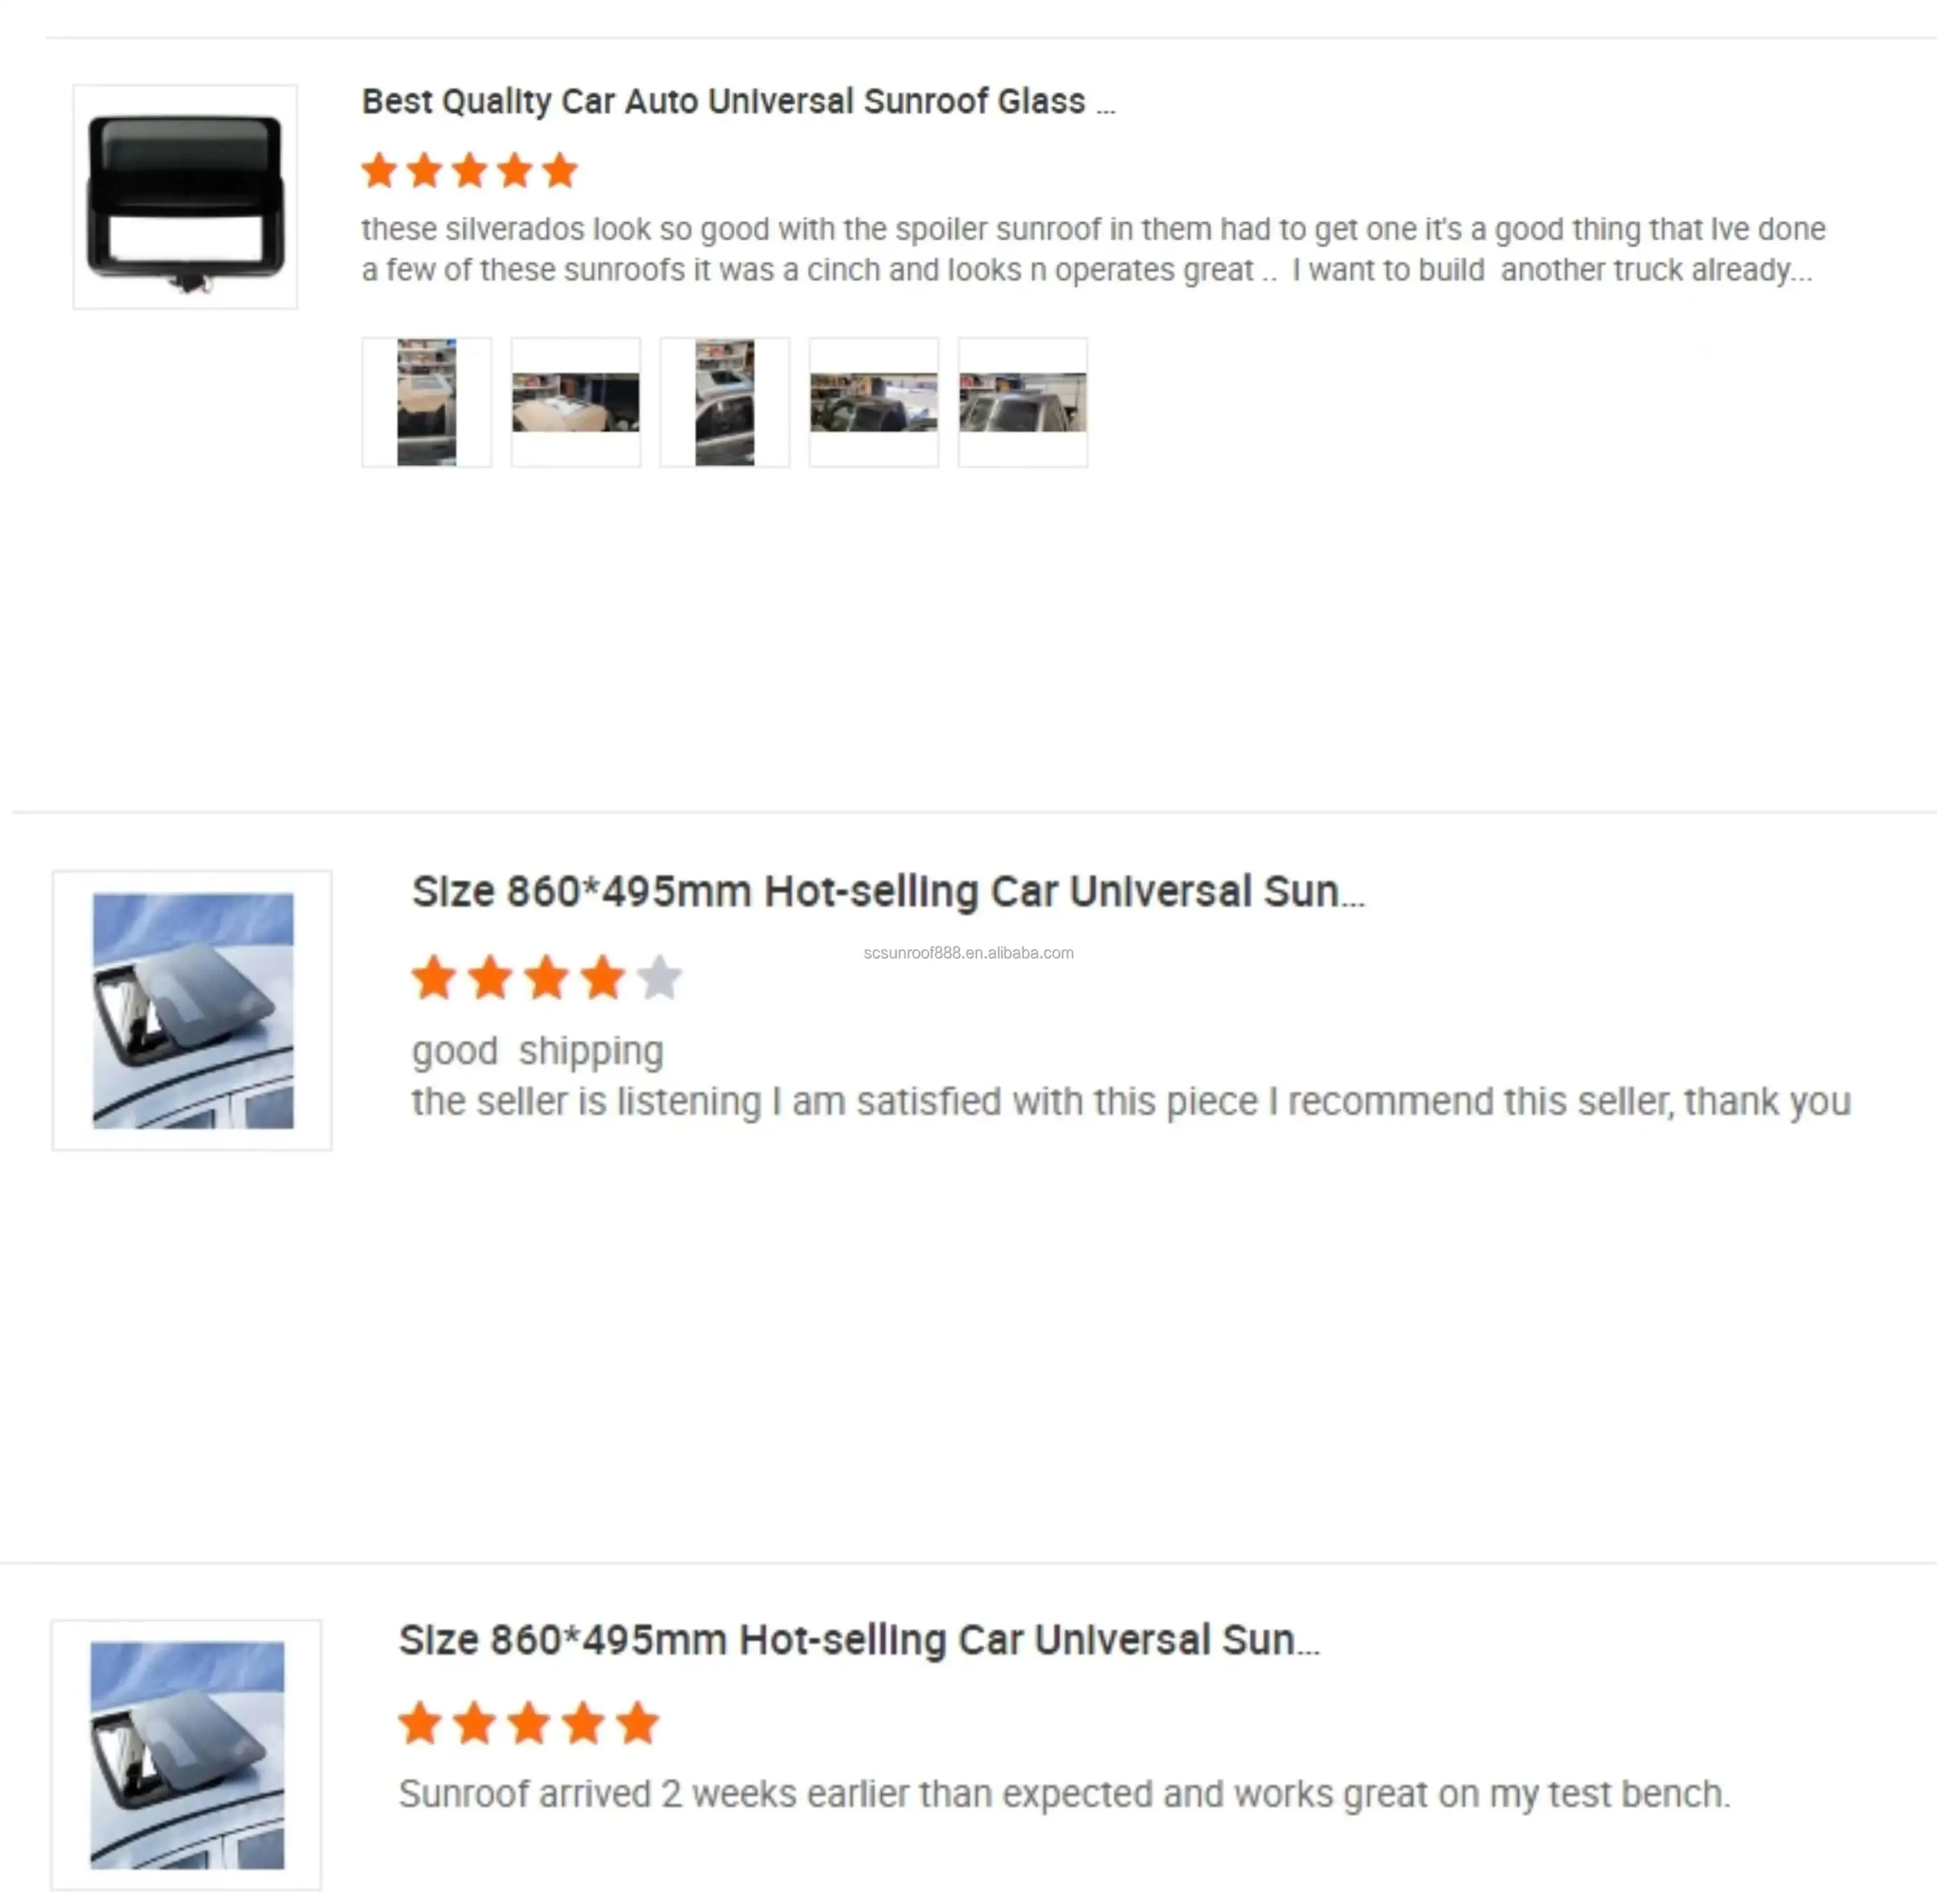The height and width of the screenshot is (1904, 1937).
Task: Click the scsunroof888.en.alibaba.com watermark link
Action: (968, 953)
